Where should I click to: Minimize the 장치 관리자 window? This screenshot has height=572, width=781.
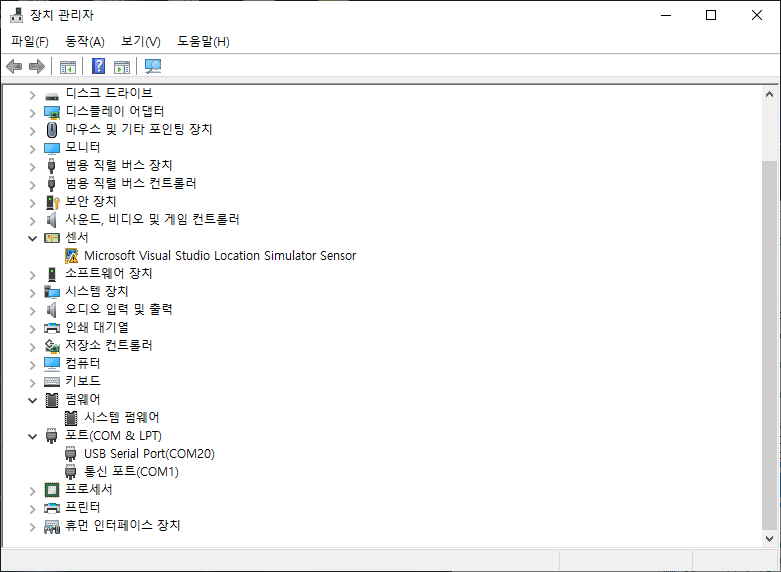pyautogui.click(x=666, y=15)
